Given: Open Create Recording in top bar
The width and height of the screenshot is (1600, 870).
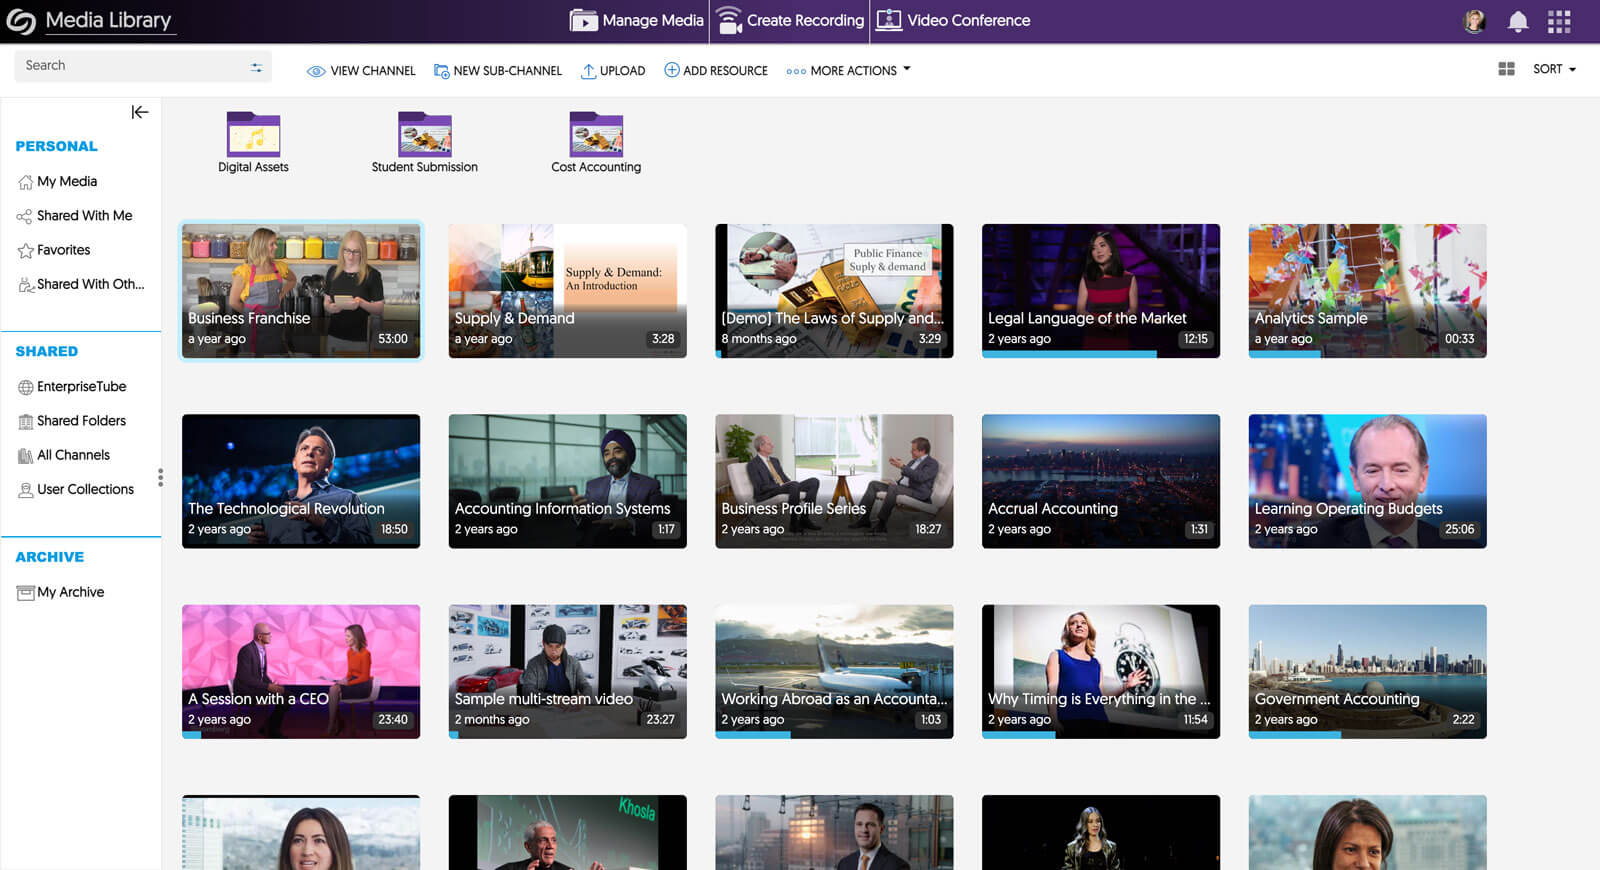Looking at the screenshot, I should [x=791, y=20].
